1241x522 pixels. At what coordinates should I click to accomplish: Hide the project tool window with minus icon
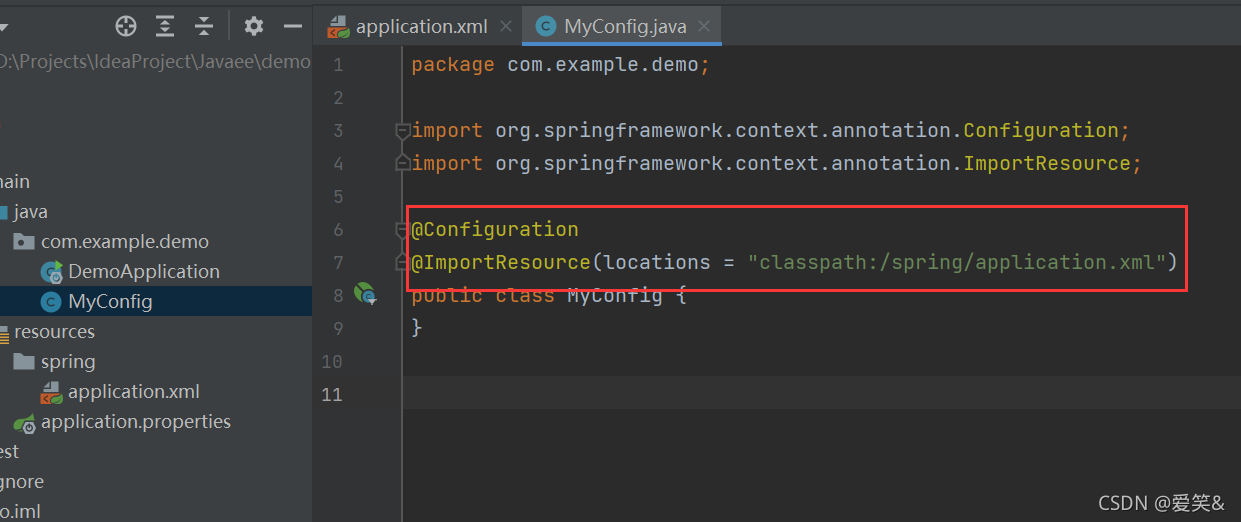click(292, 26)
